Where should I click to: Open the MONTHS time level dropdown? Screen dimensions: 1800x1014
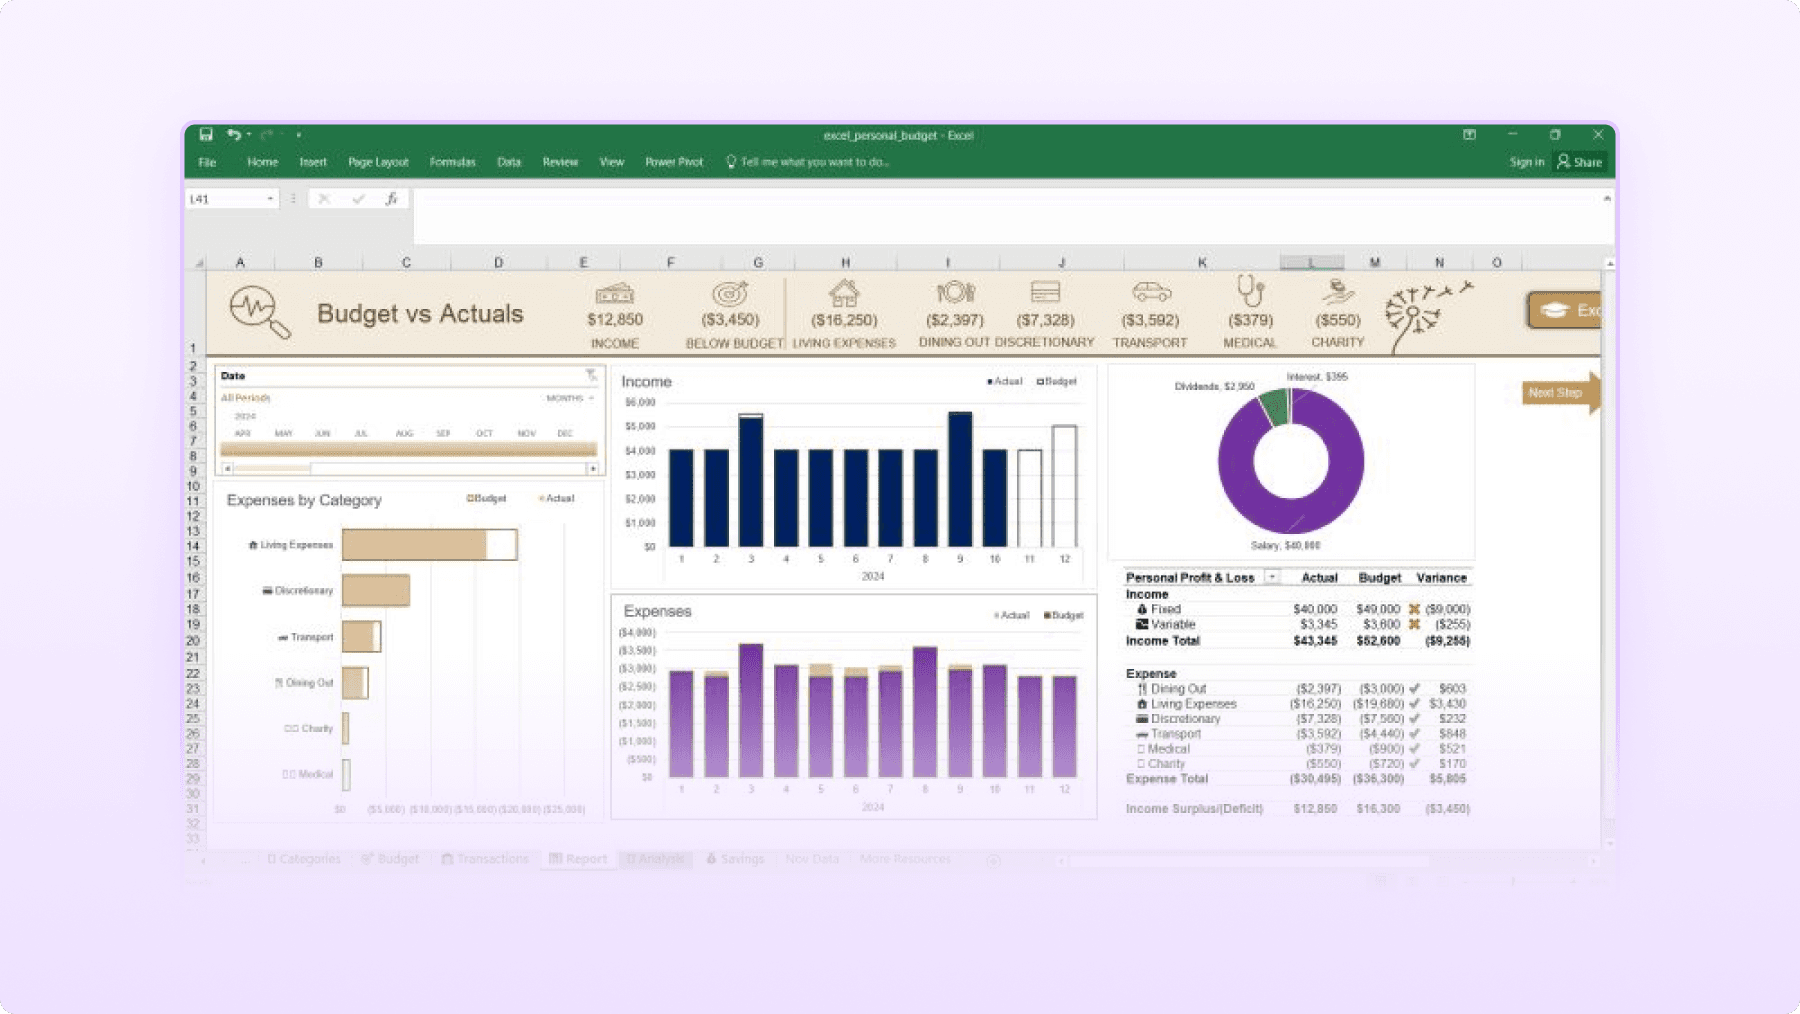click(x=570, y=398)
